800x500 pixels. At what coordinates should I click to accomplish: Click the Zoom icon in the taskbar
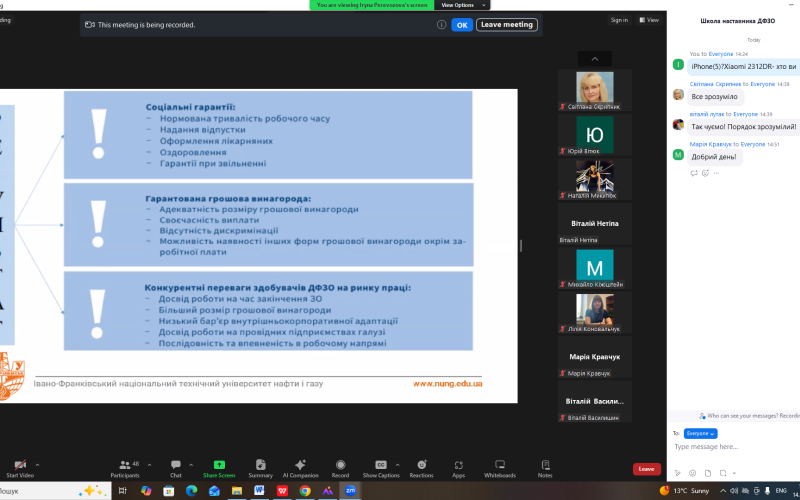pos(350,491)
